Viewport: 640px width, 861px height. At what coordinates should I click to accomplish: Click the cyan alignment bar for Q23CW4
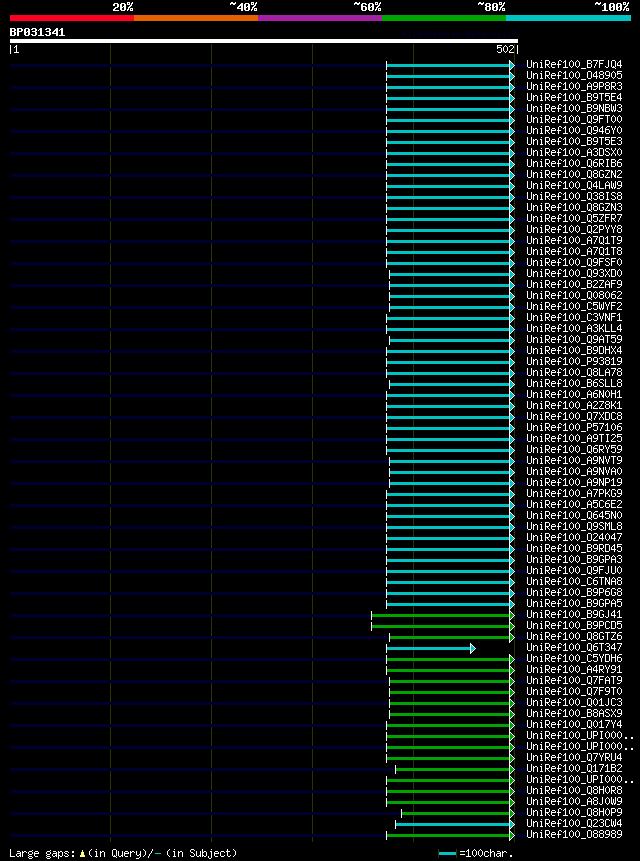[455, 824]
